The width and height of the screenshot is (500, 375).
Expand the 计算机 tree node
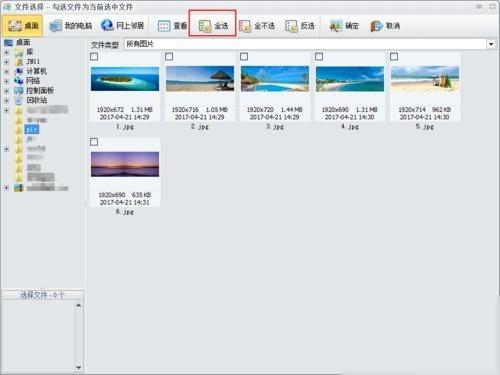point(6,72)
